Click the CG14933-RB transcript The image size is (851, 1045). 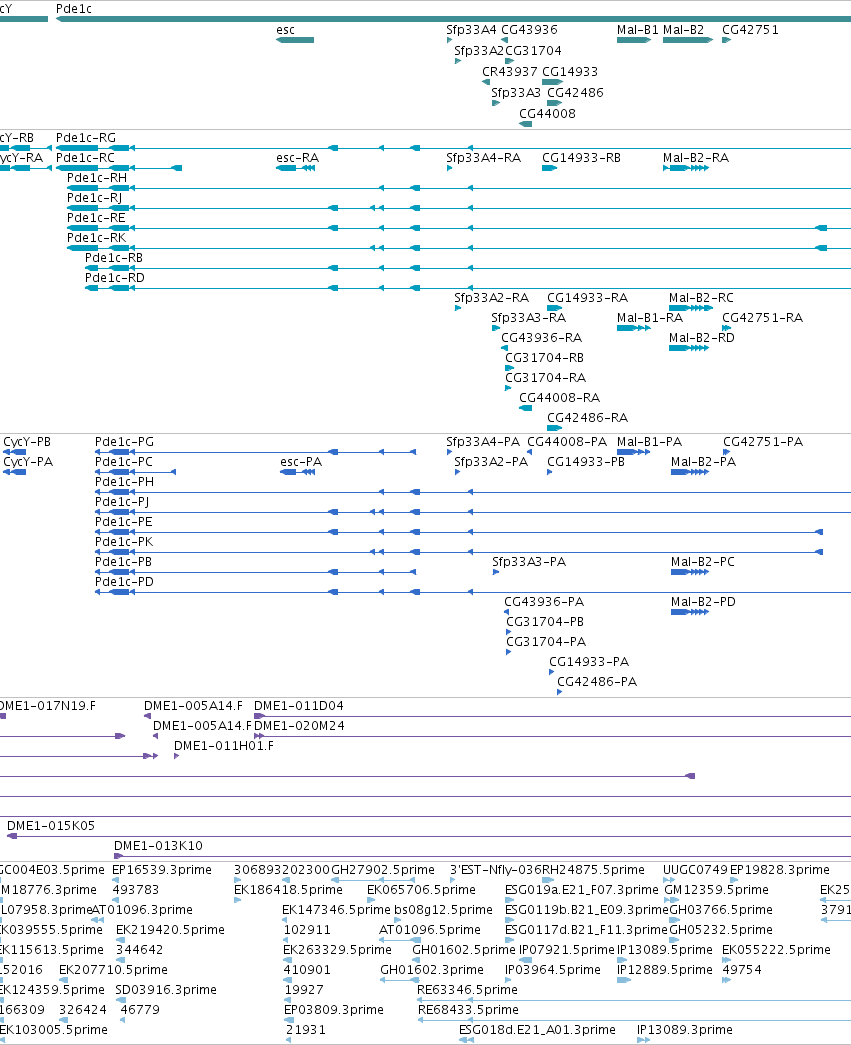point(581,158)
